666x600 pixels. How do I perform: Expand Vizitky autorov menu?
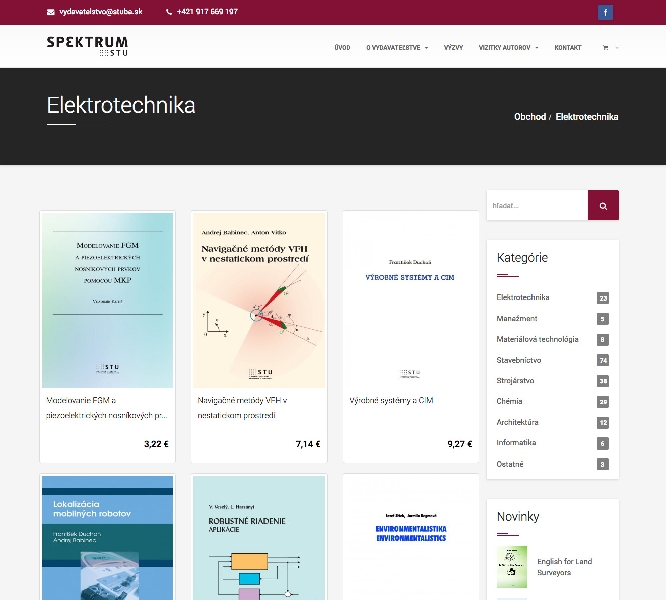pos(508,48)
